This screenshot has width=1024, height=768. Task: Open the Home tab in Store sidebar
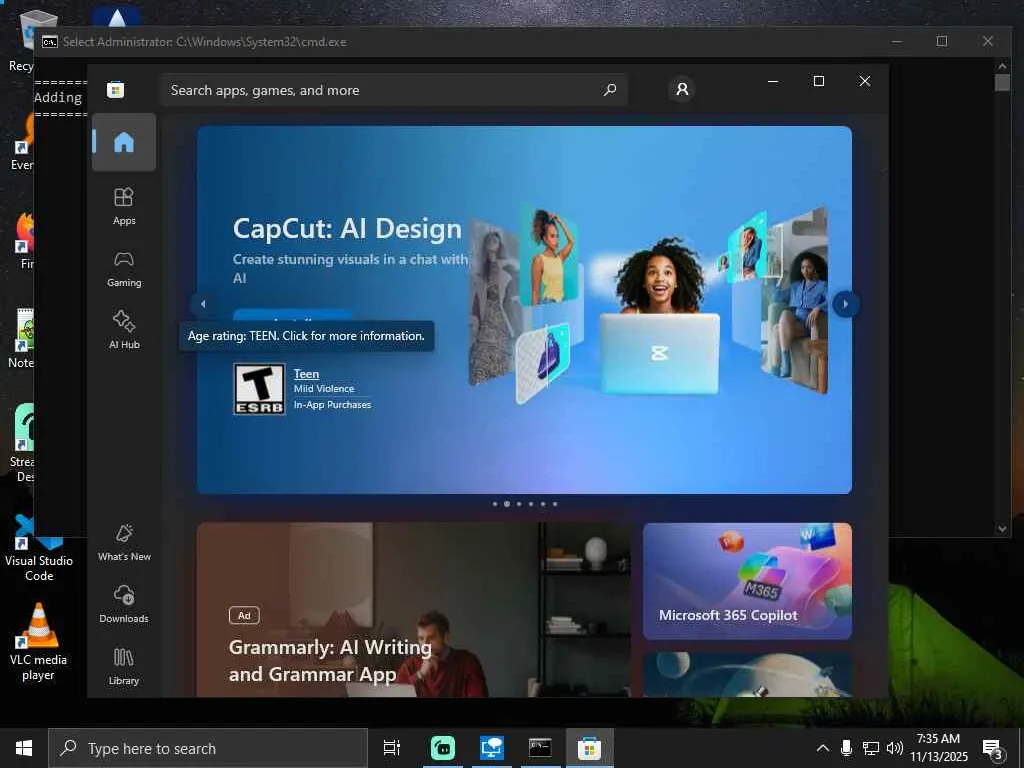(123, 142)
